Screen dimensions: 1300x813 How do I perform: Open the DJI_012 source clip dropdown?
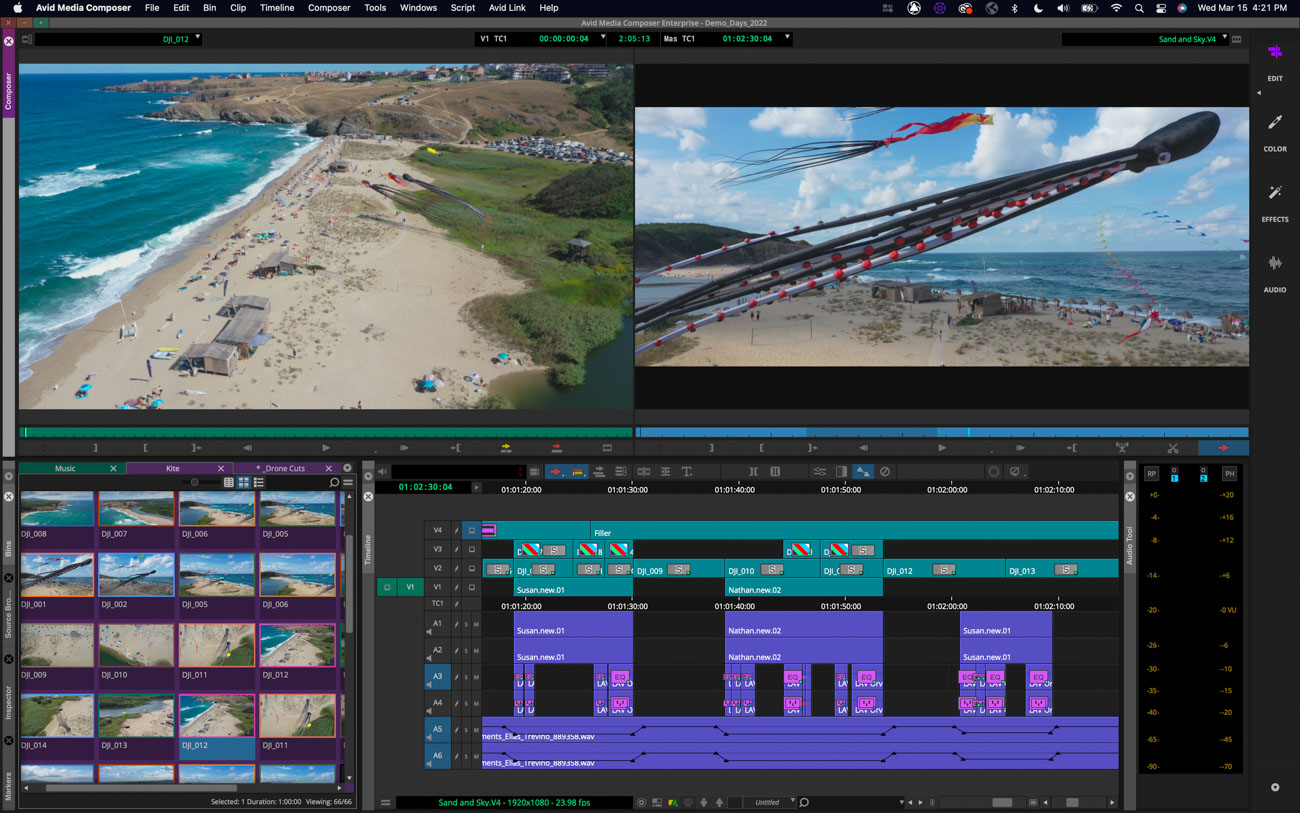coord(198,39)
